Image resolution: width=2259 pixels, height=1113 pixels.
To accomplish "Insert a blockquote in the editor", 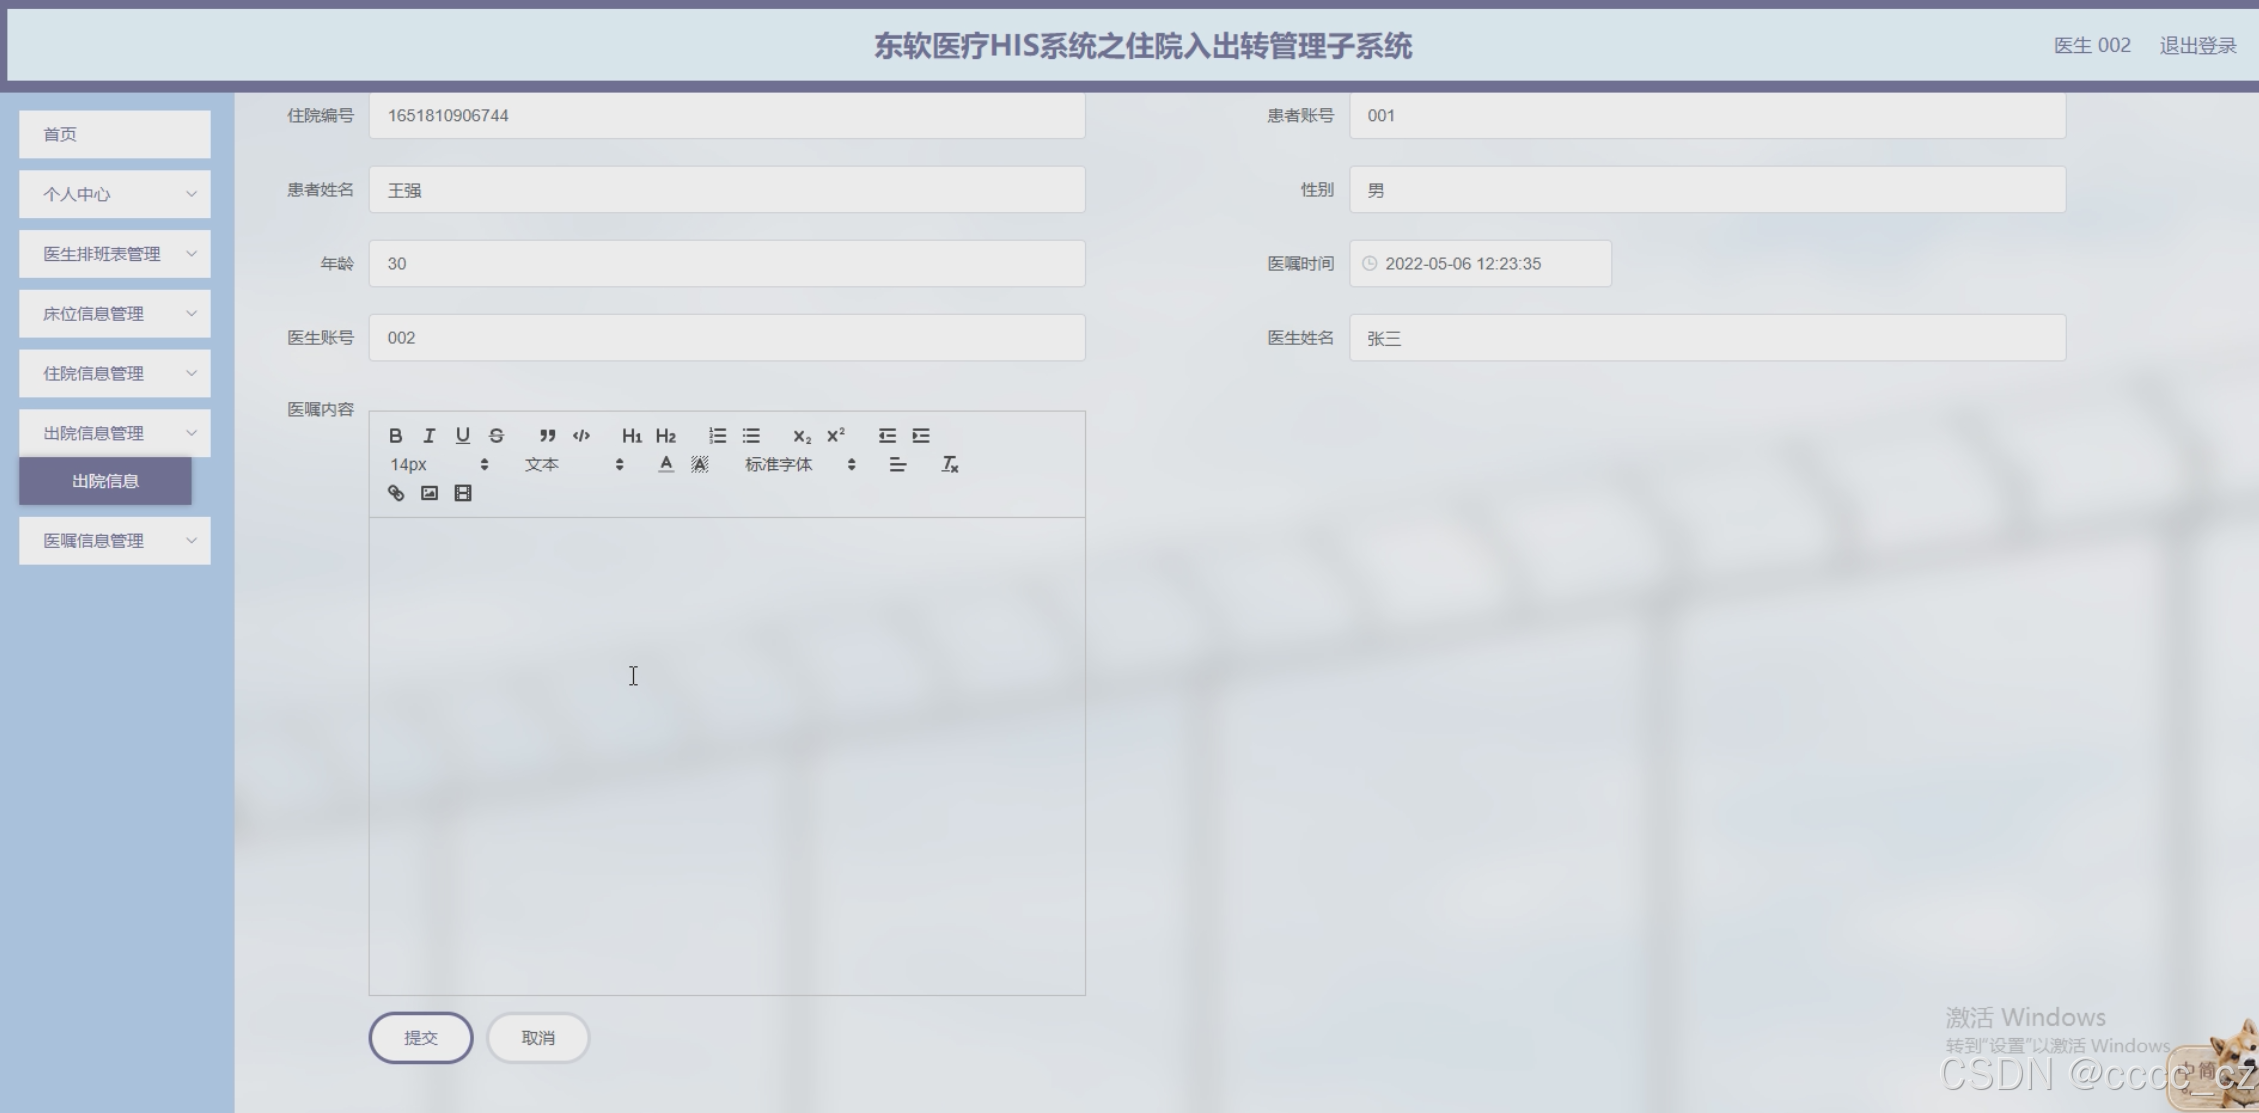I will tap(547, 436).
